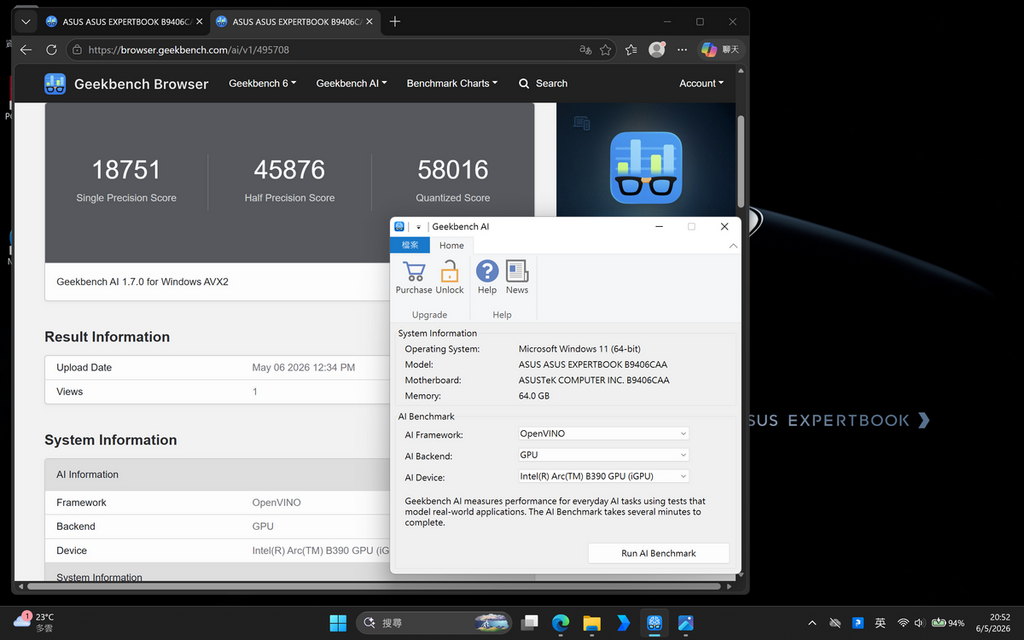1024x640 pixels.
Task: Collapse the Geekbench AI ribbon chevron
Action: [733, 246]
